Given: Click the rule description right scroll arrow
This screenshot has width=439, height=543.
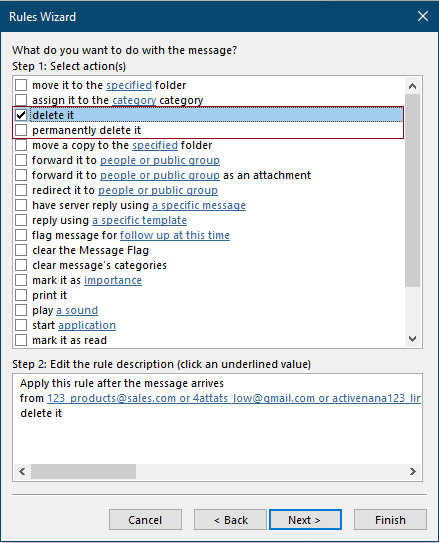Looking at the screenshot, I should coord(412,471).
